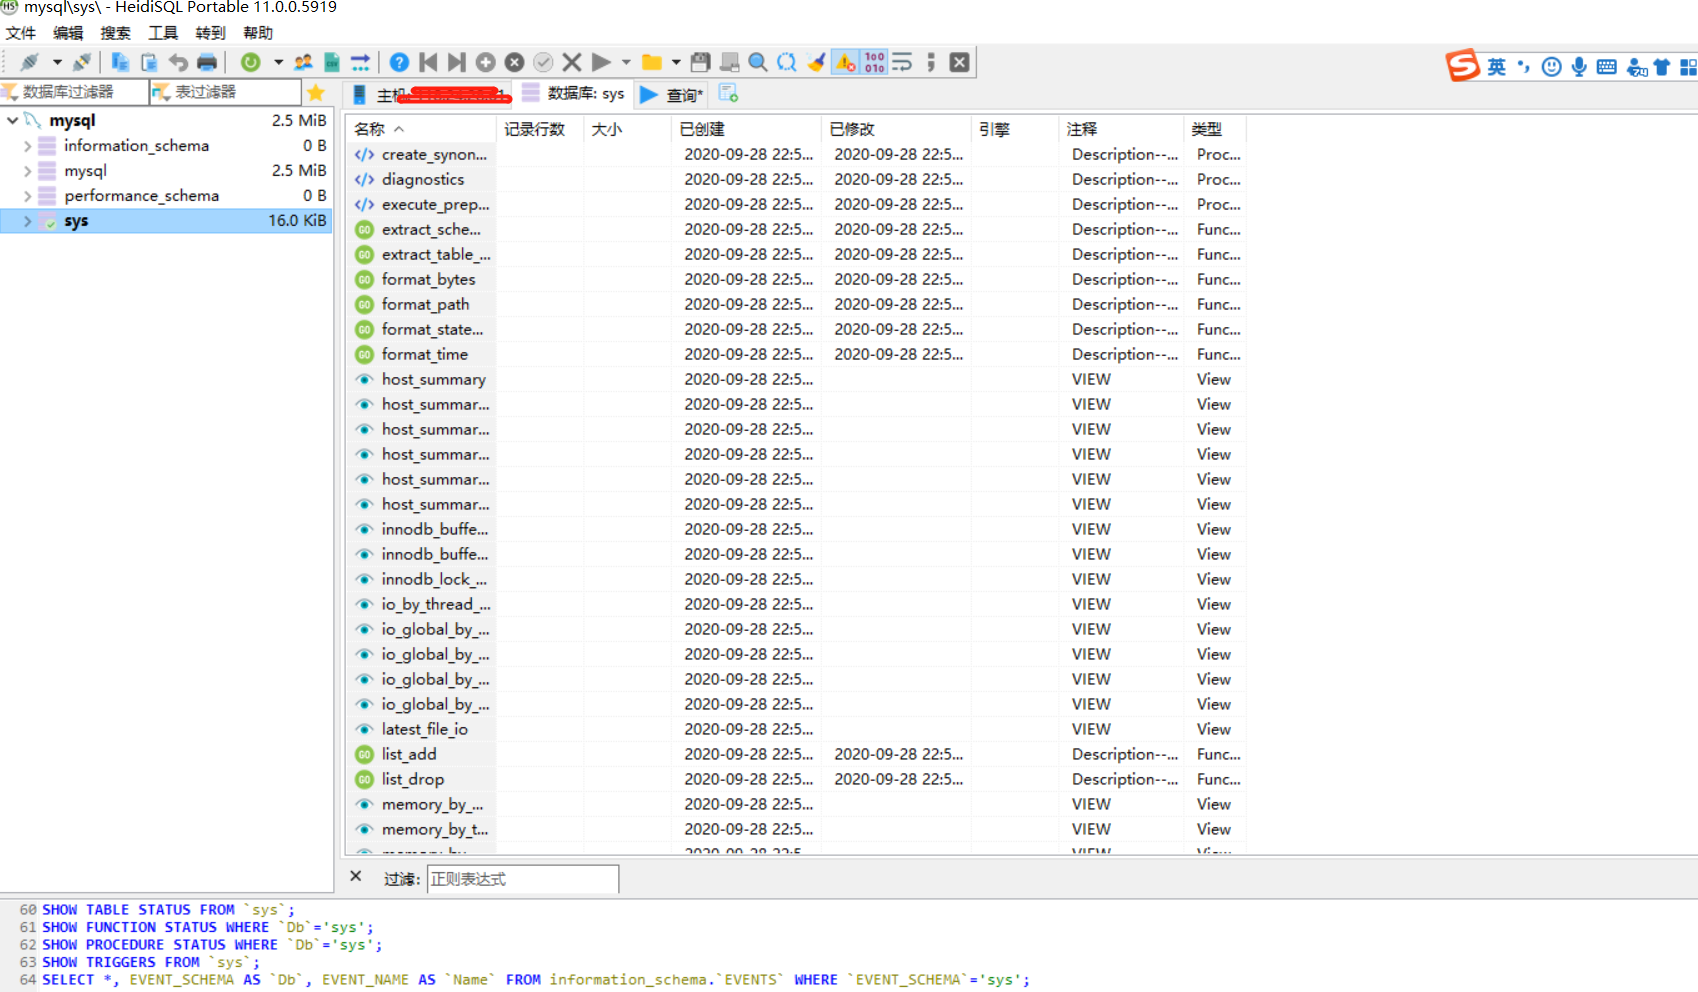Screen dimensions: 1698x992
Task: Toggle the stop on errors warning icon
Action: [x=846, y=62]
